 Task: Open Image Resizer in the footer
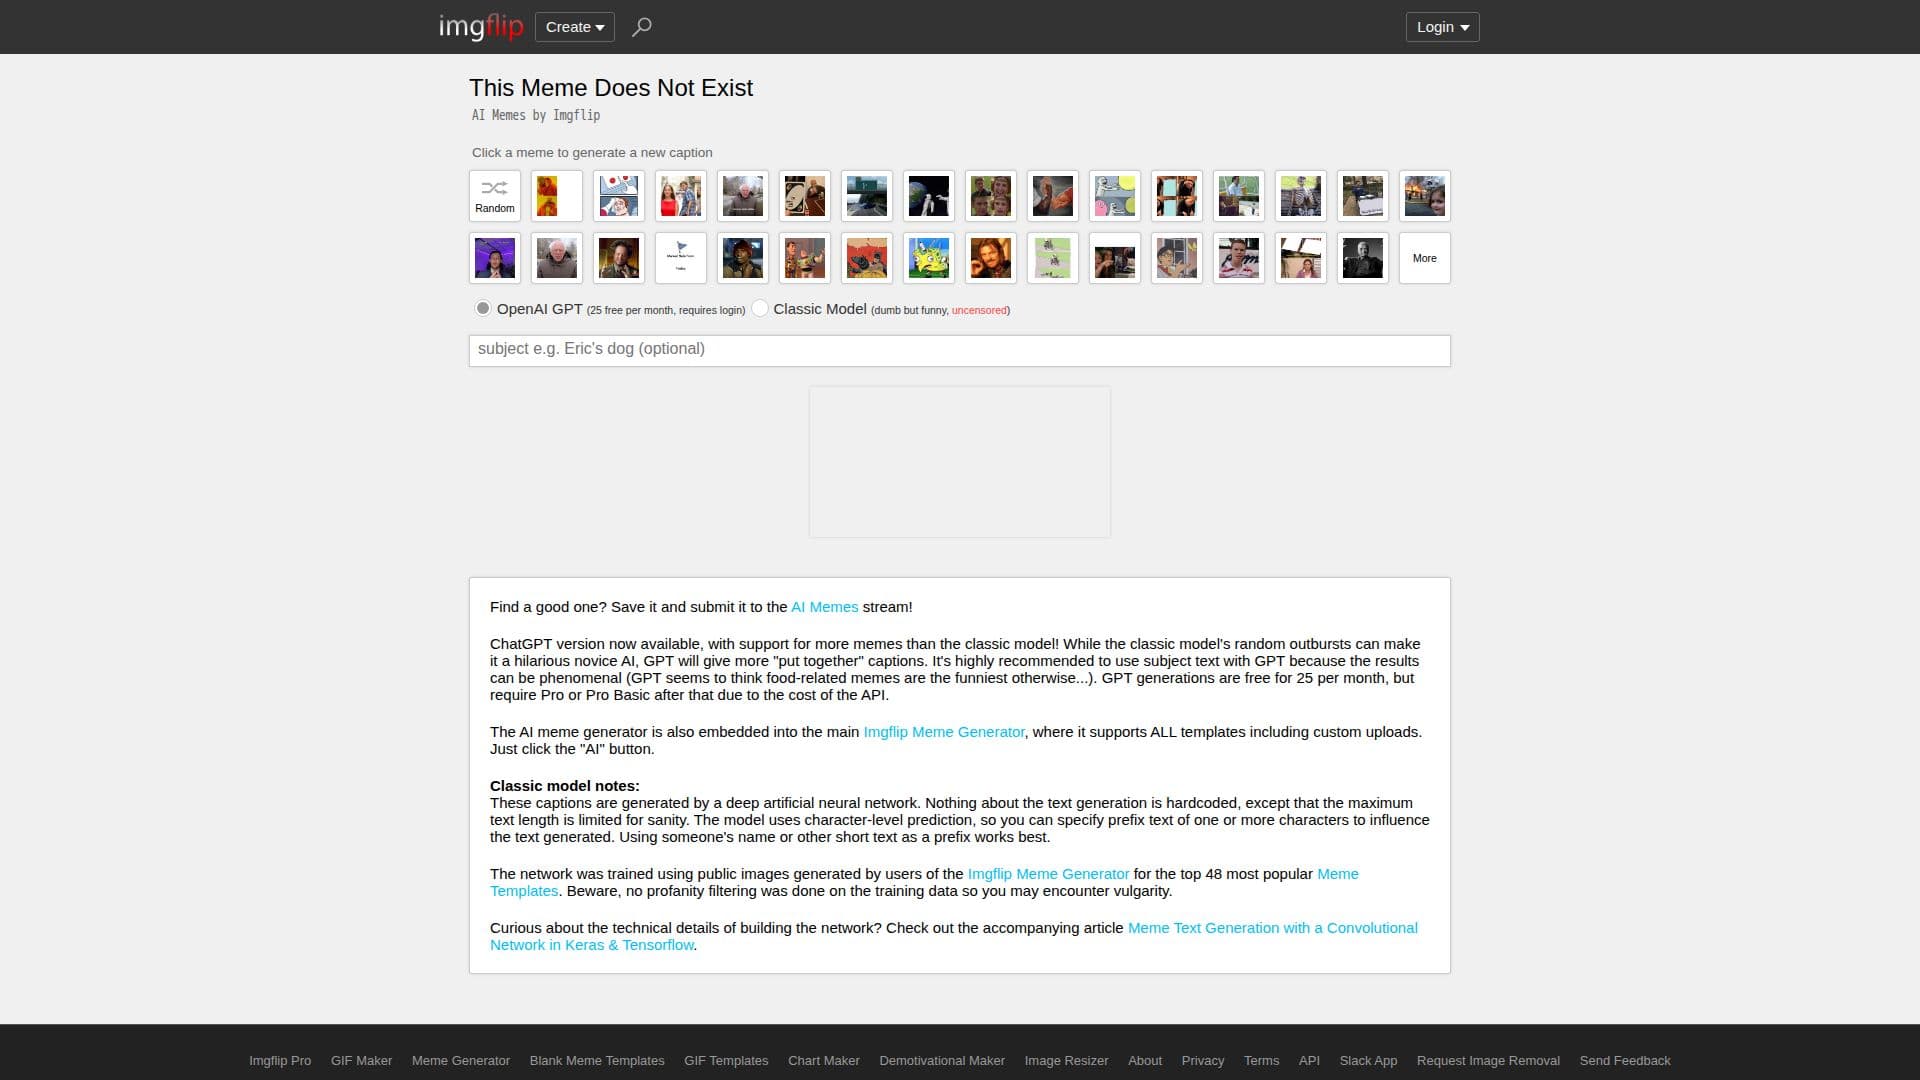(x=1066, y=1061)
